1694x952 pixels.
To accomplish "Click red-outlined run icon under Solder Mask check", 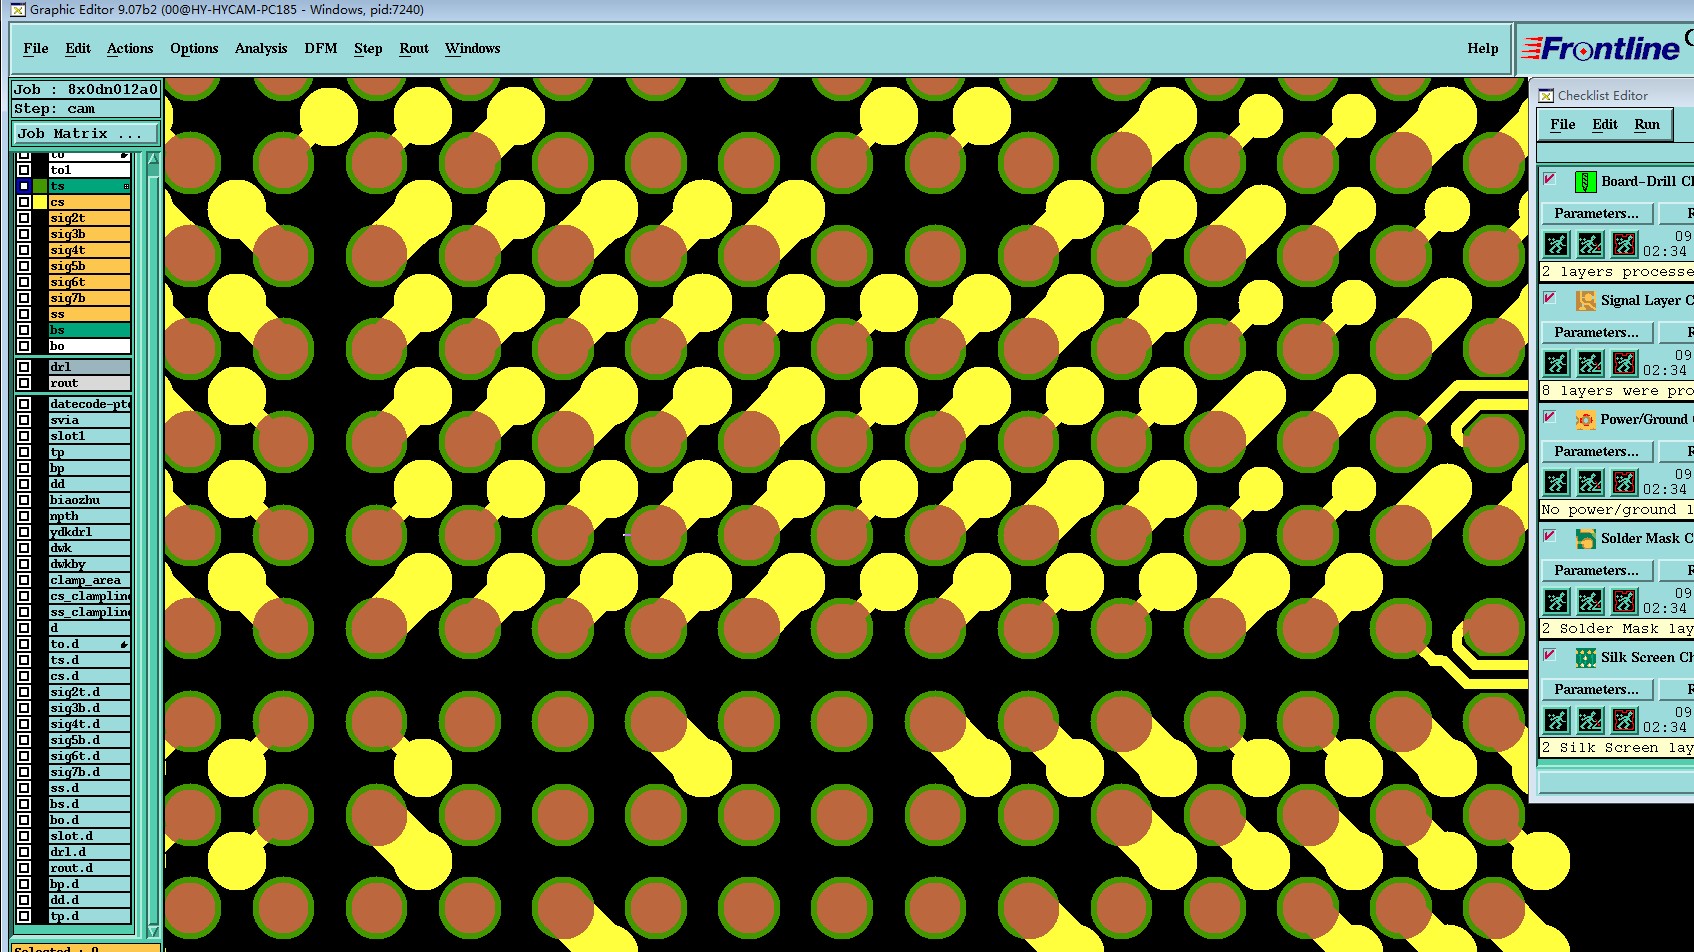I will [1625, 600].
